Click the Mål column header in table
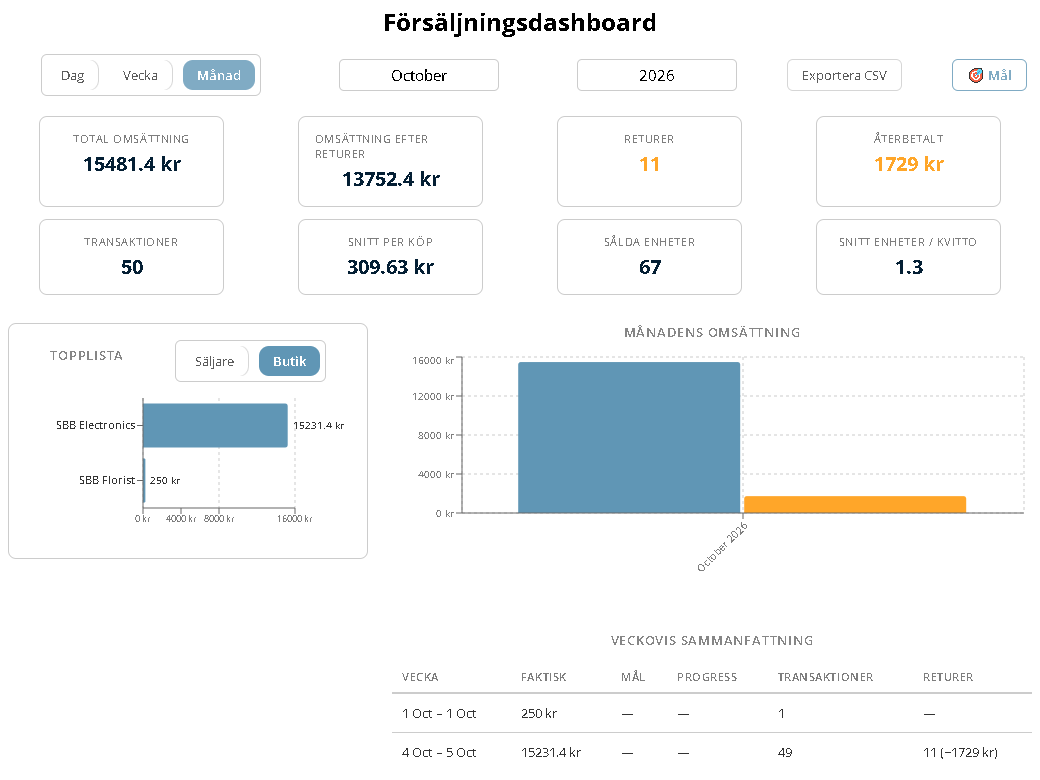 tap(633, 677)
